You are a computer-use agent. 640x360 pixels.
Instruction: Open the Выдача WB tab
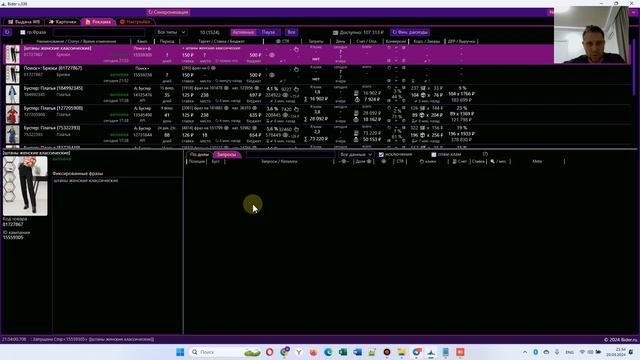(24, 22)
